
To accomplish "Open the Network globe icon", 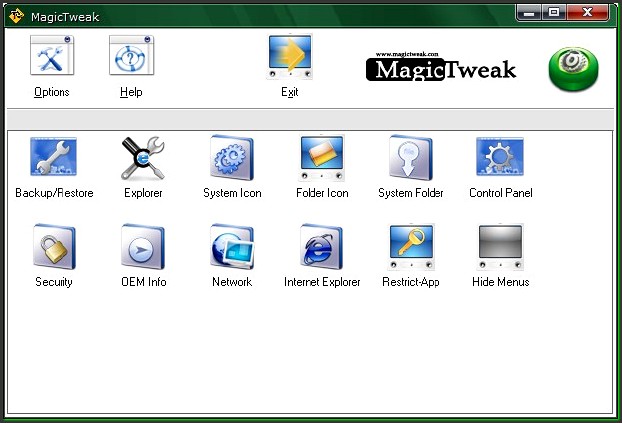I will click(x=232, y=246).
